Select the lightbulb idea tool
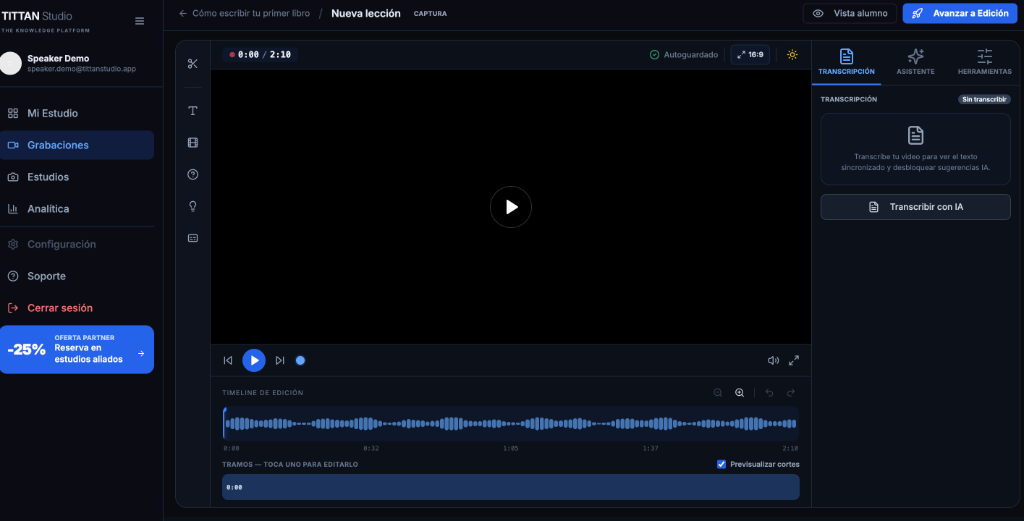1024x521 pixels. pyautogui.click(x=193, y=206)
